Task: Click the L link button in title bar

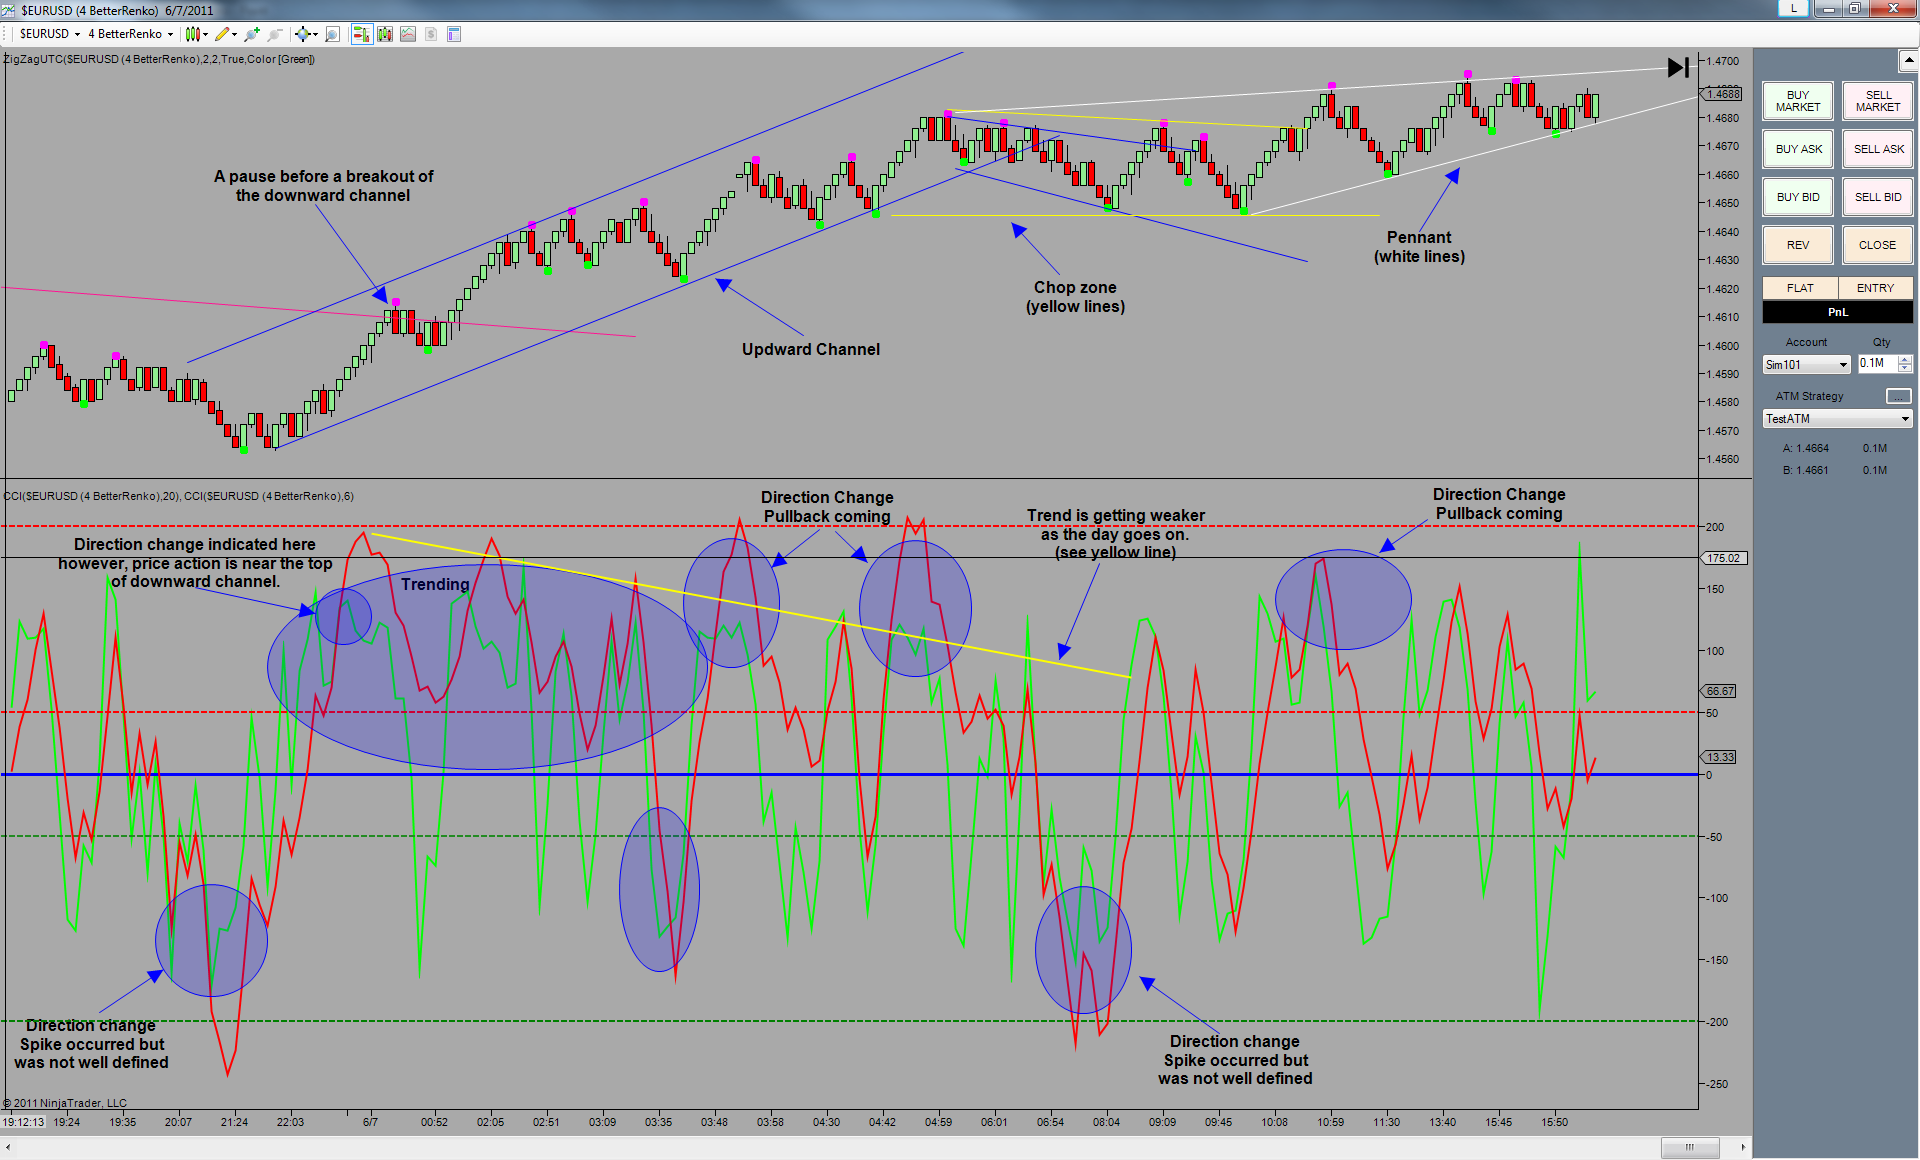Action: tap(1793, 9)
